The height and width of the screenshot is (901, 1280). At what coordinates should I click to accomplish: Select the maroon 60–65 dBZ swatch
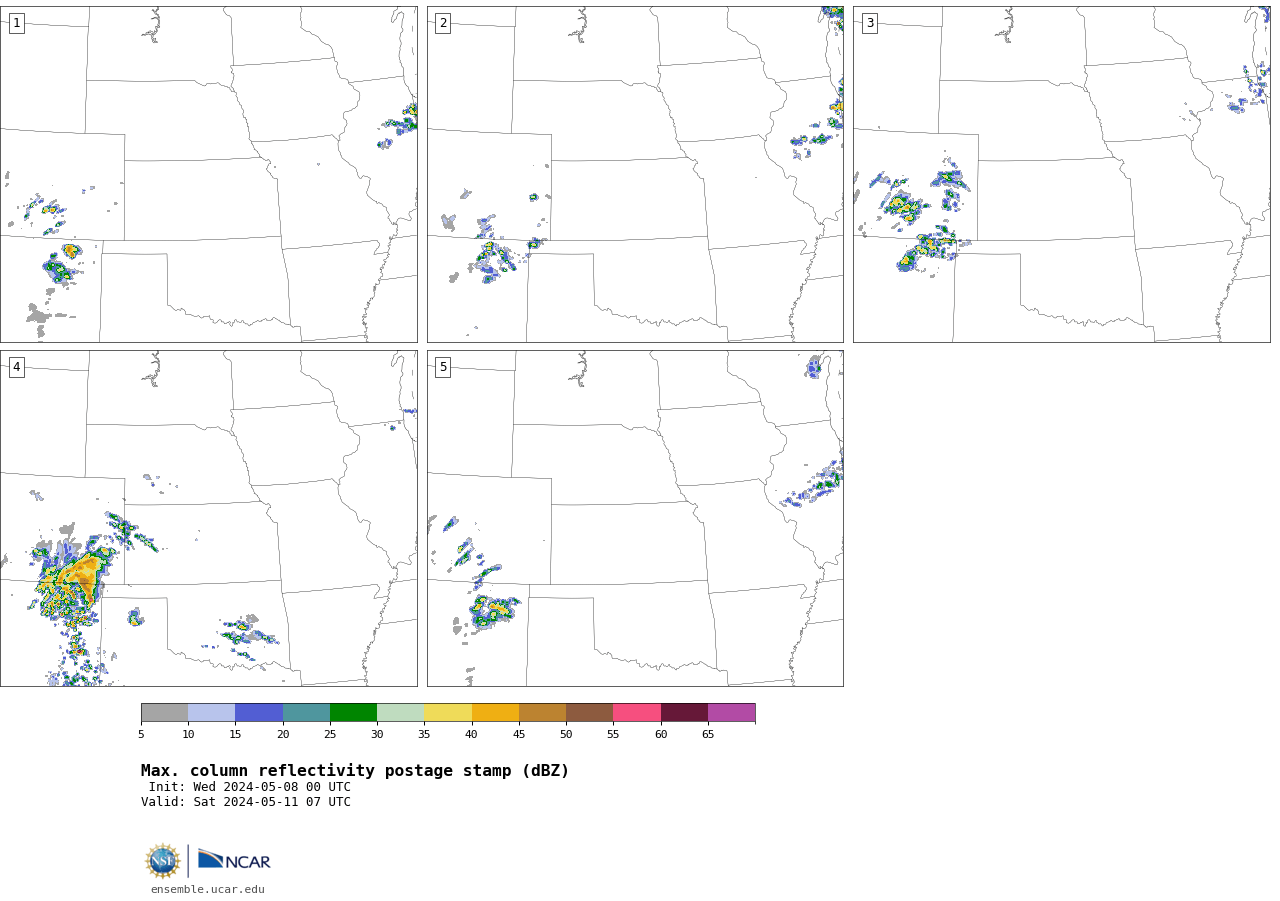[x=684, y=712]
